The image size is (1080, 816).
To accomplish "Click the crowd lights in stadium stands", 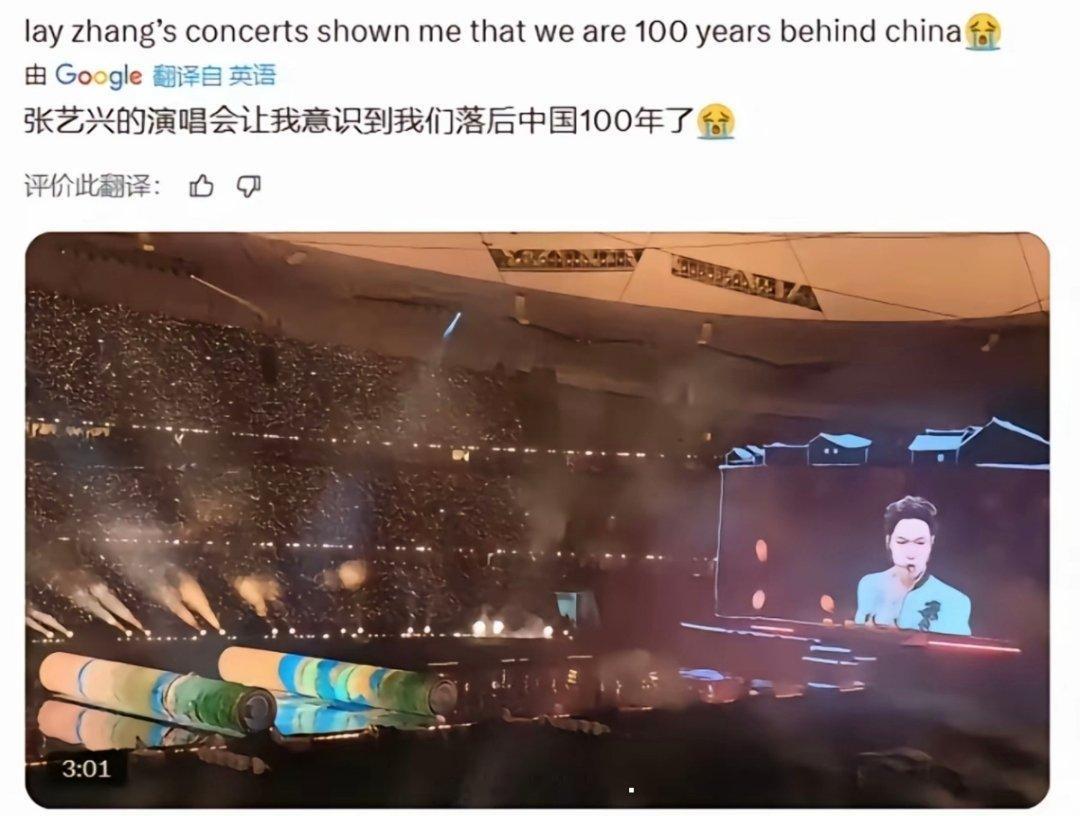I will tap(276, 441).
